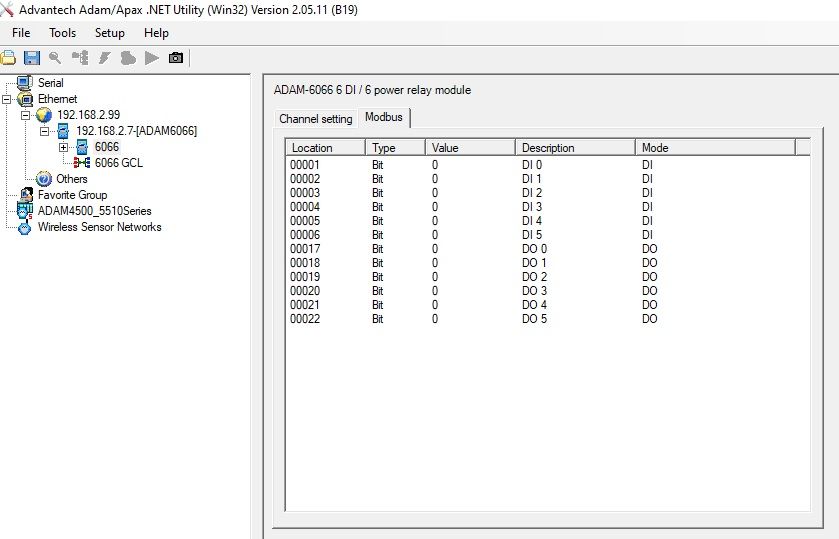Open the Help menu
Image resolution: width=839 pixels, height=539 pixels.
[x=156, y=33]
